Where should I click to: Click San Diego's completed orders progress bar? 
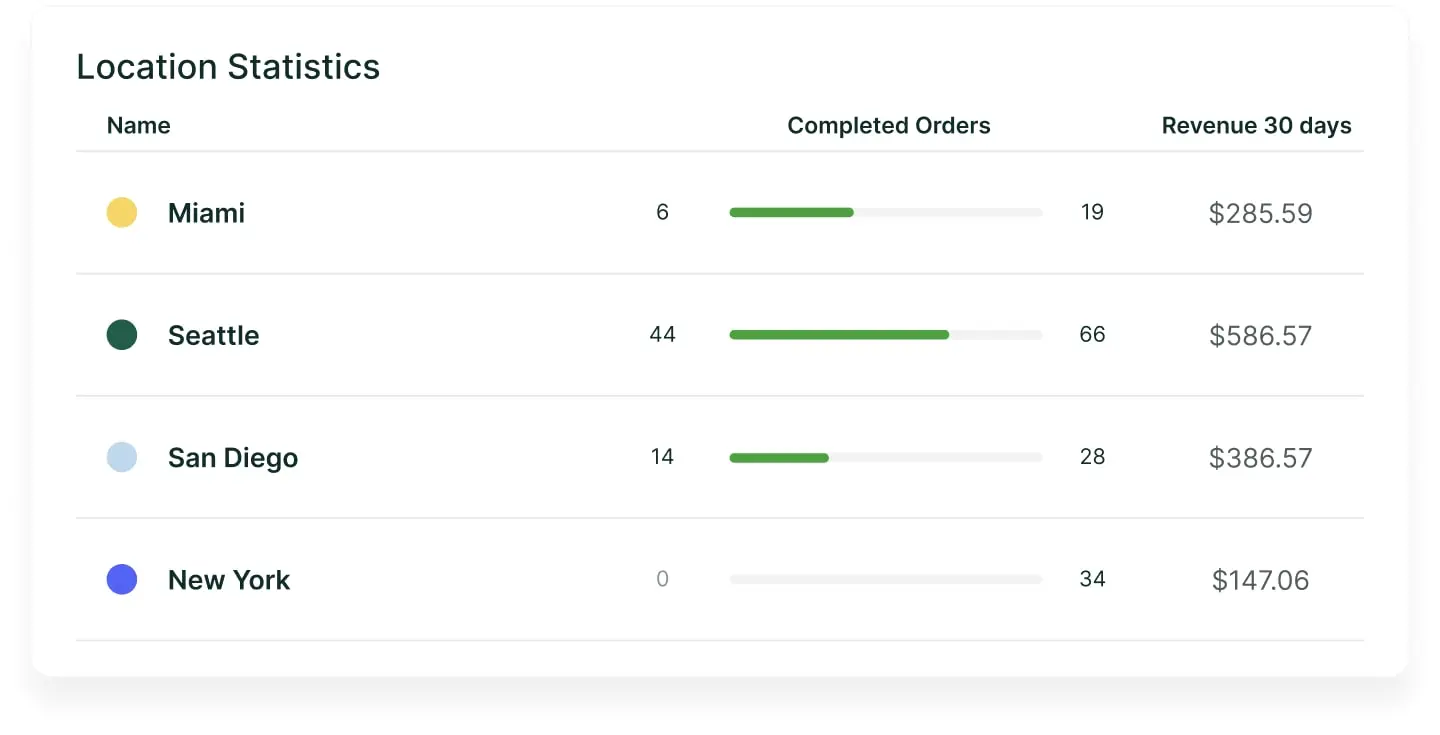click(x=886, y=457)
